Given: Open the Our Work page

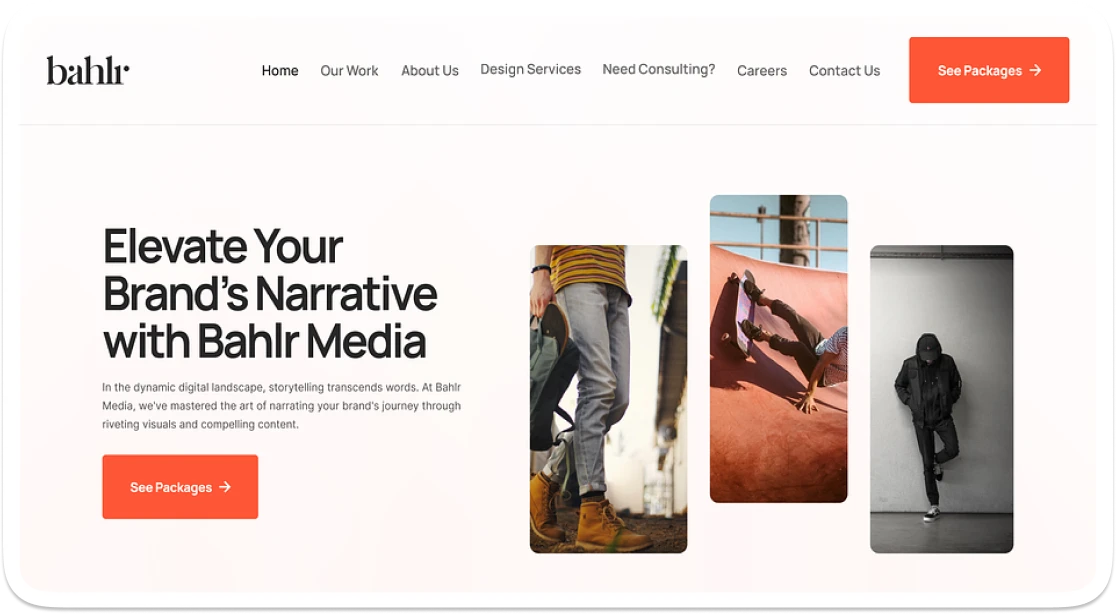Looking at the screenshot, I should [x=349, y=70].
